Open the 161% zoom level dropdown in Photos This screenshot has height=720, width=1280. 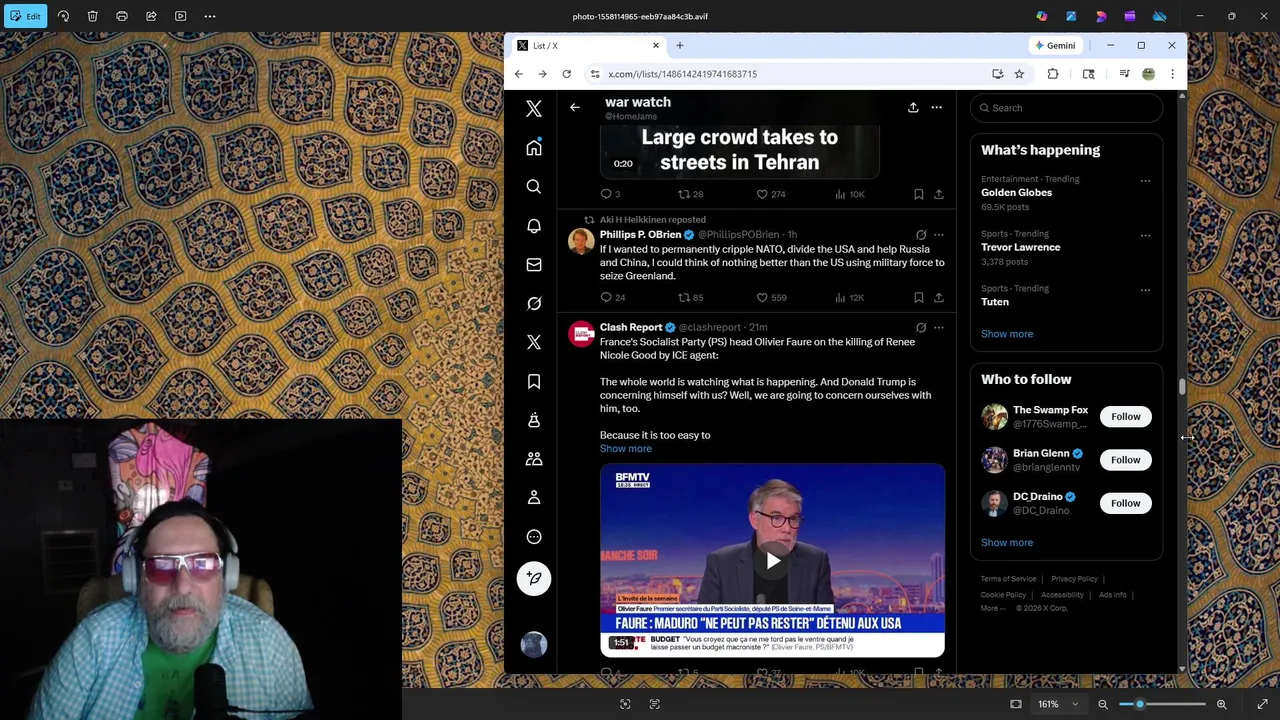[1057, 704]
